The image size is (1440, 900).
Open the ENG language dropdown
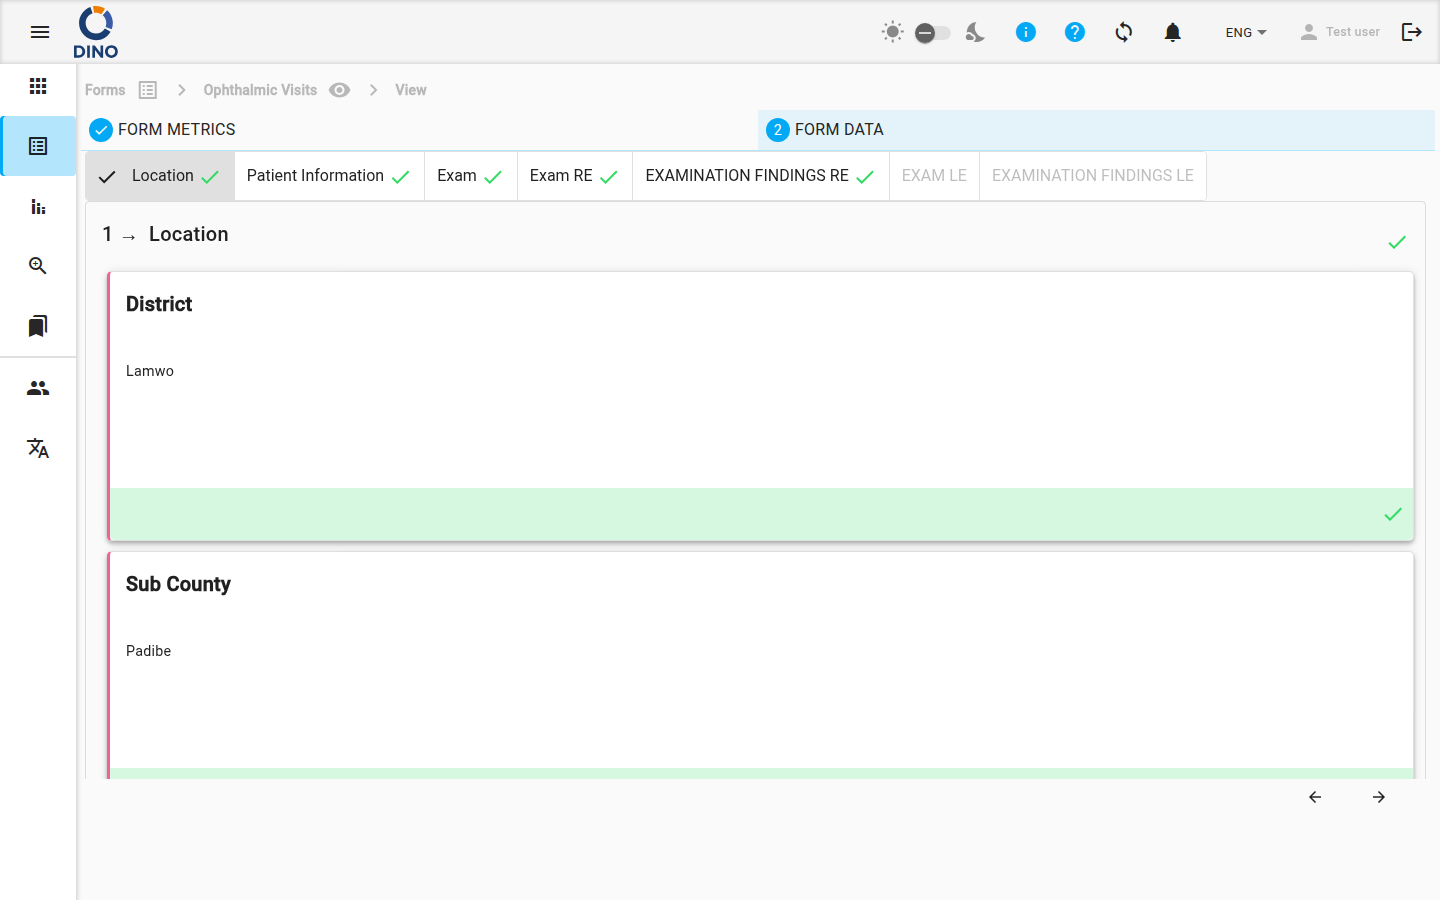click(1246, 32)
